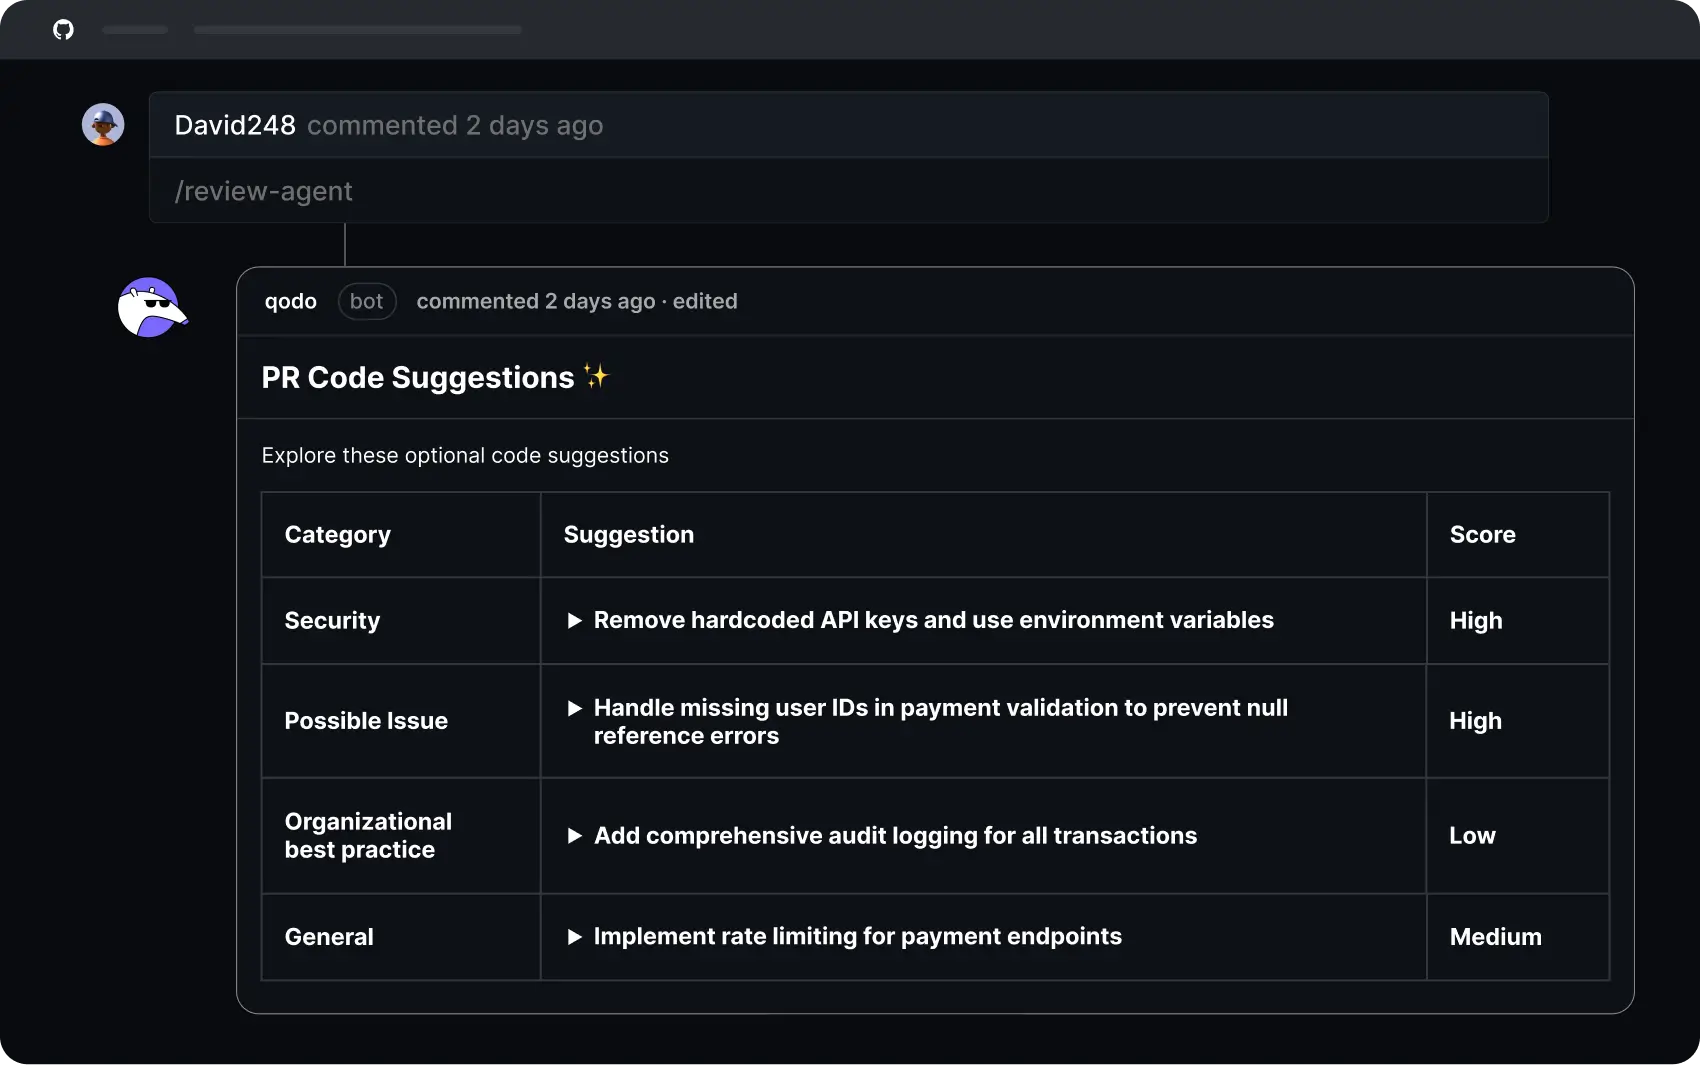The width and height of the screenshot is (1700, 1065).
Task: Click the PR Code Suggestions heading
Action: tap(418, 378)
